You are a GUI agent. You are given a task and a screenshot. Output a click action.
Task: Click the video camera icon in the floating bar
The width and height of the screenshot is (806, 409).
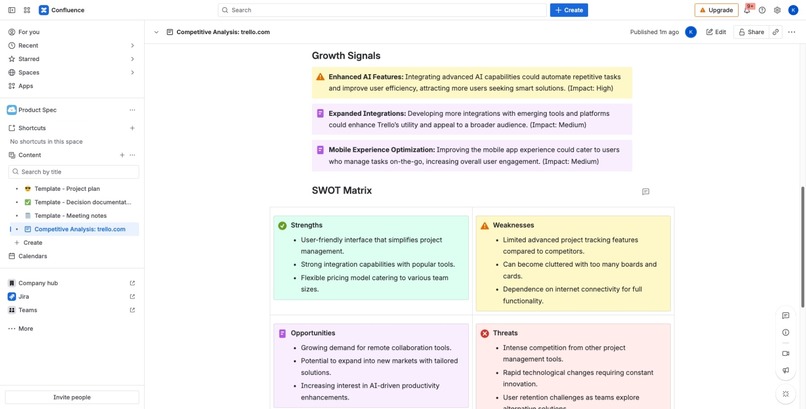[785, 354]
